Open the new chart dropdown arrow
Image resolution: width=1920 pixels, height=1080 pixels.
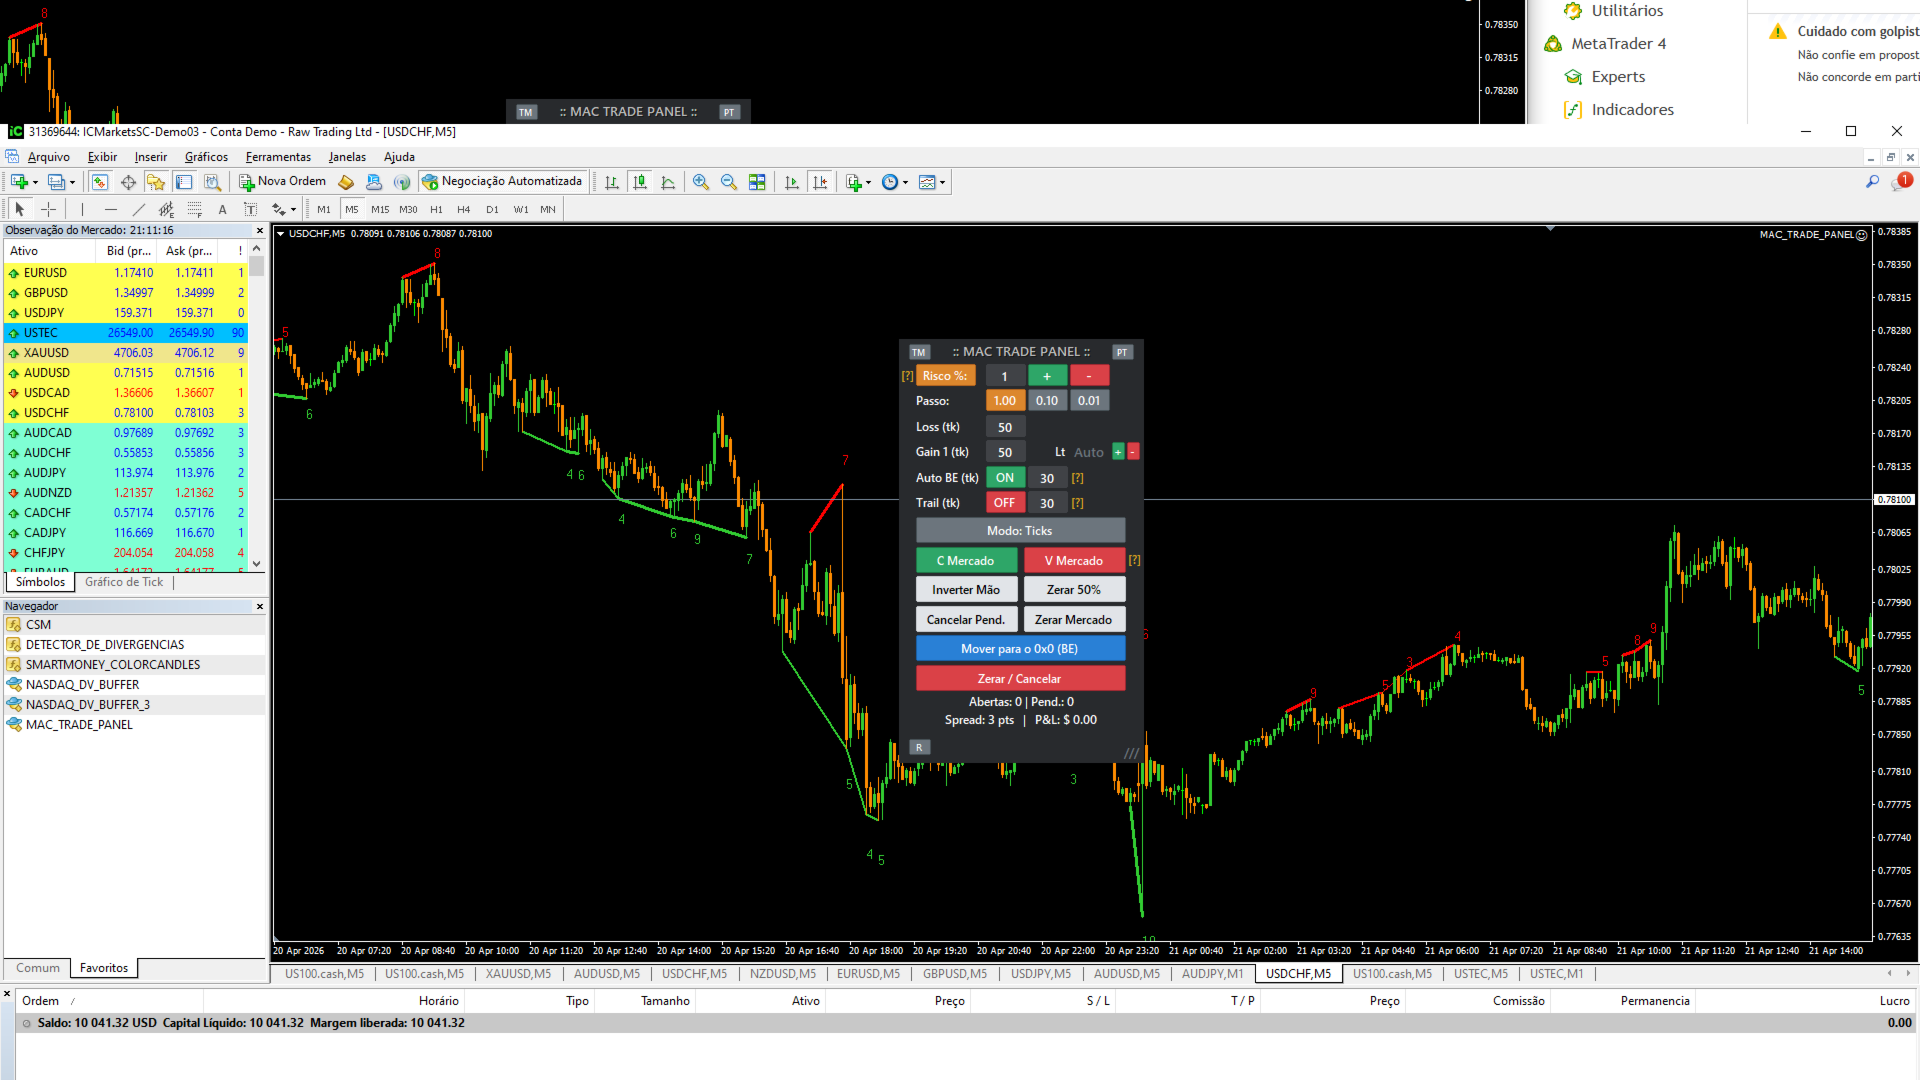35,182
